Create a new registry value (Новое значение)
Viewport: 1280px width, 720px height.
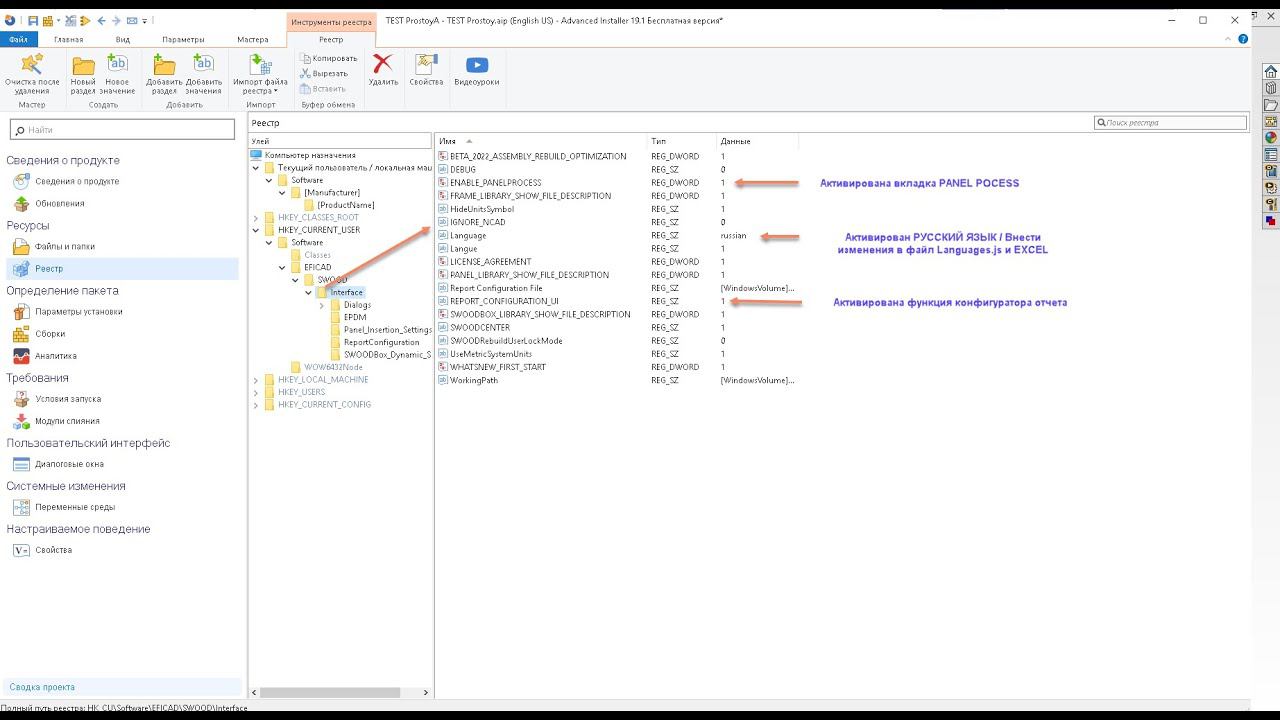tap(117, 74)
